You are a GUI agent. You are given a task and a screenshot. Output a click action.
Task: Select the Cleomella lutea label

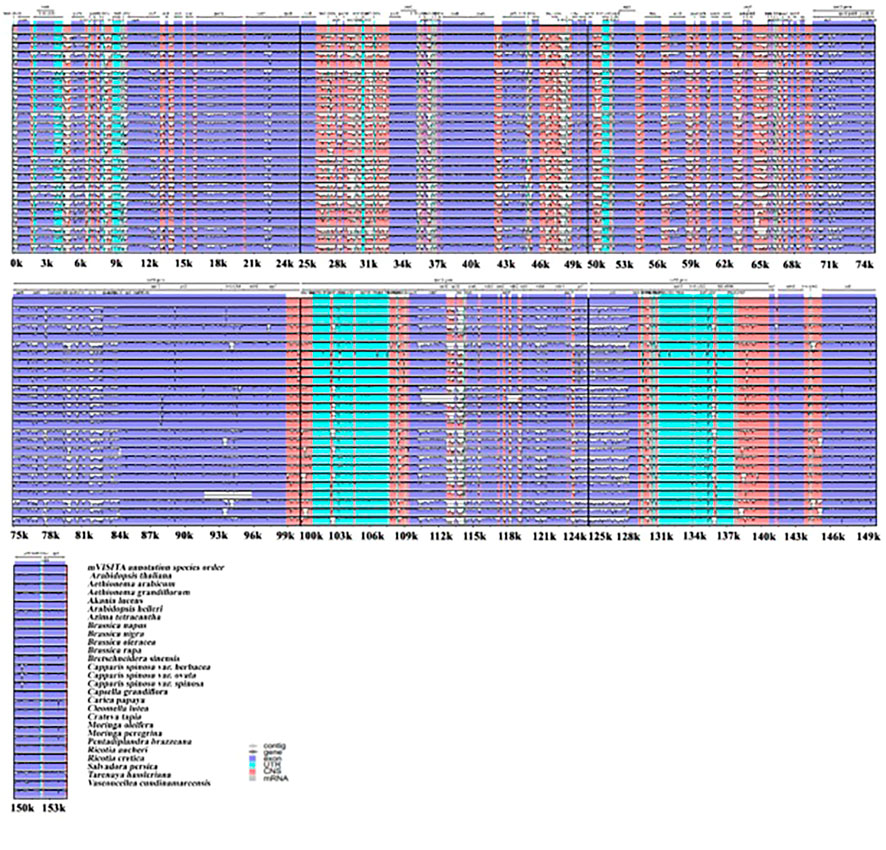point(118,708)
